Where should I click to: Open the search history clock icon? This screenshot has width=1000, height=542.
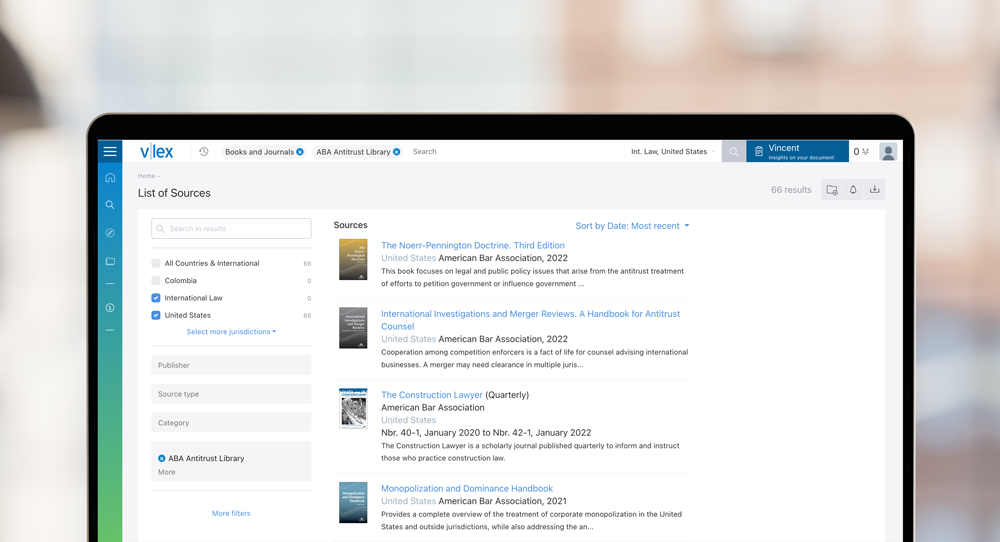pyautogui.click(x=203, y=152)
